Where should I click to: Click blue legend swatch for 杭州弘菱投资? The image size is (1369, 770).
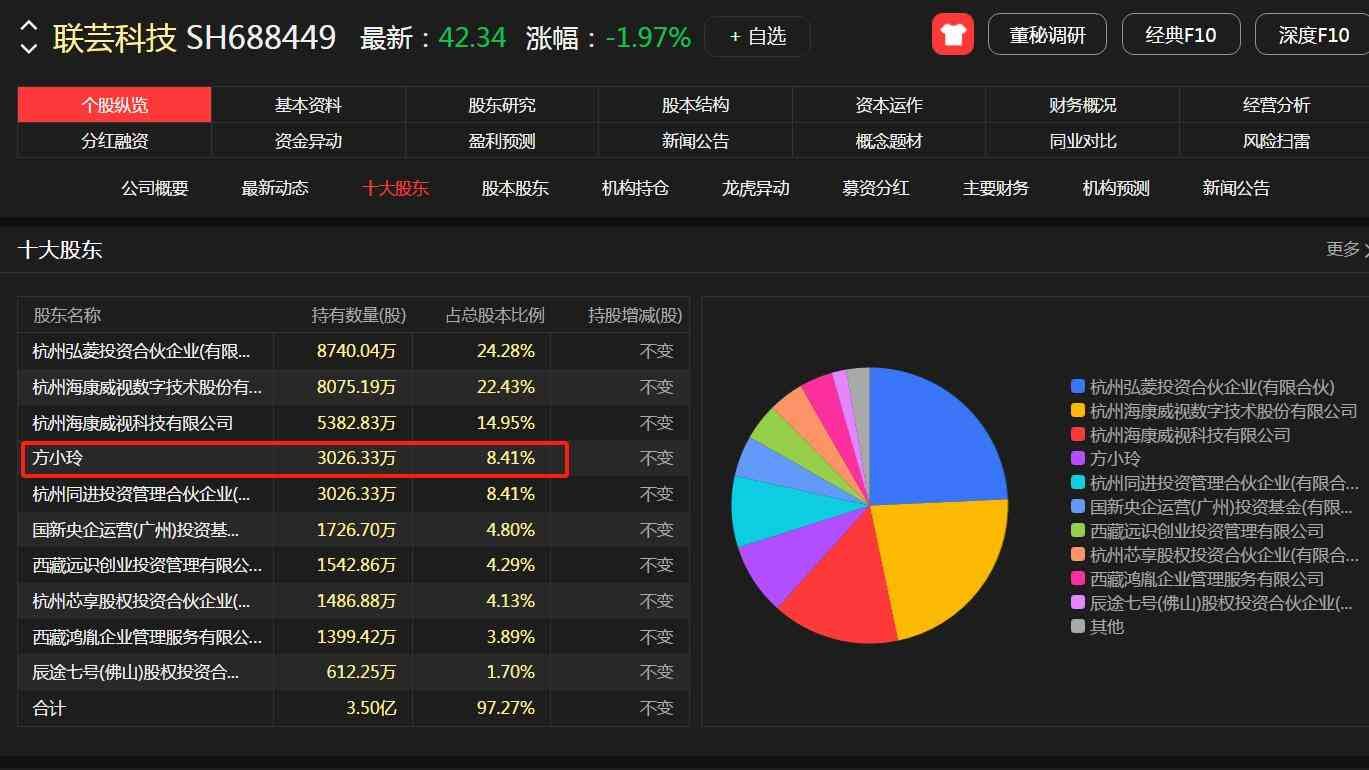1077,387
